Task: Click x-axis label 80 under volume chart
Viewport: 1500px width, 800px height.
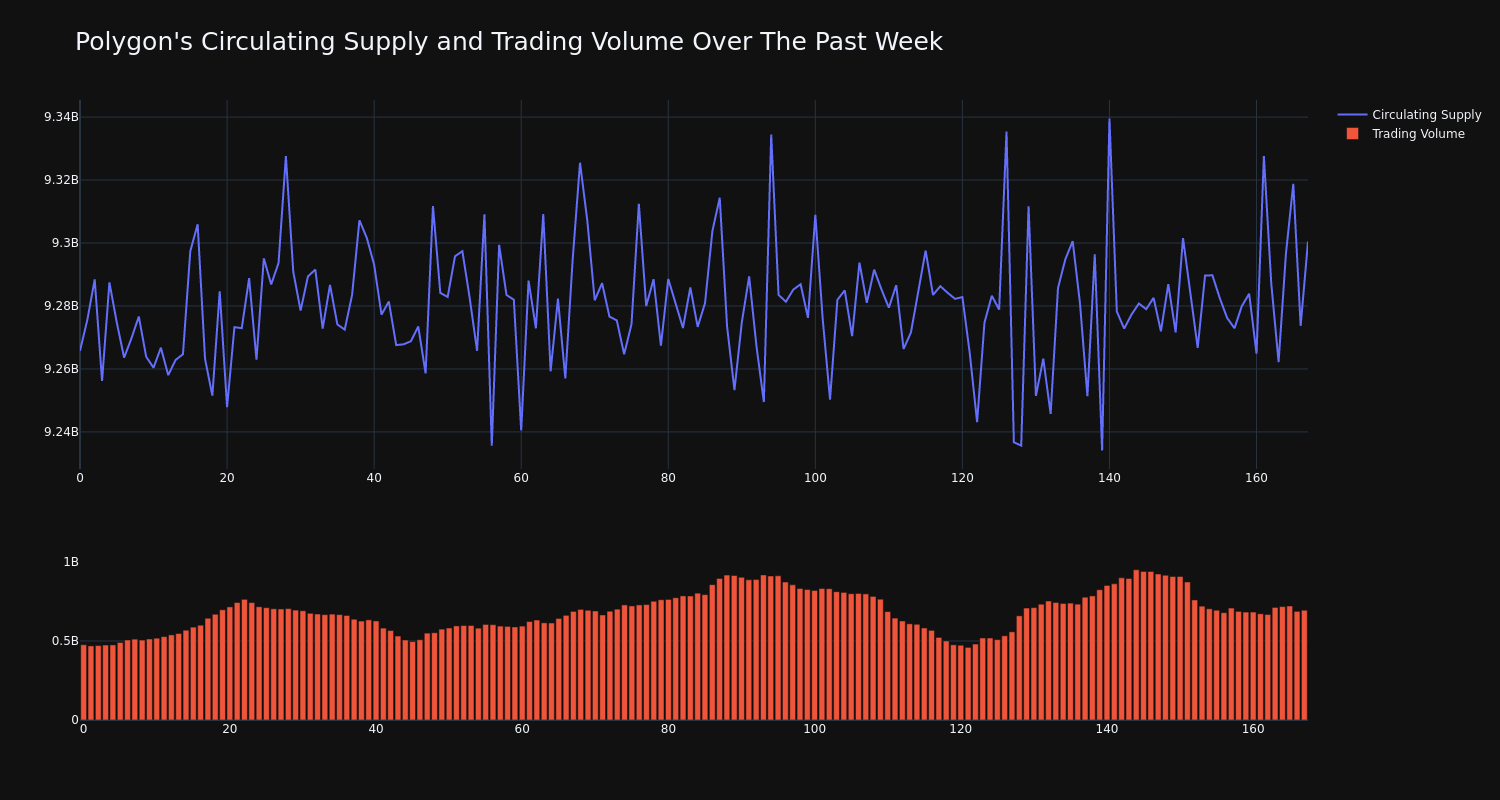Action: 668,729
